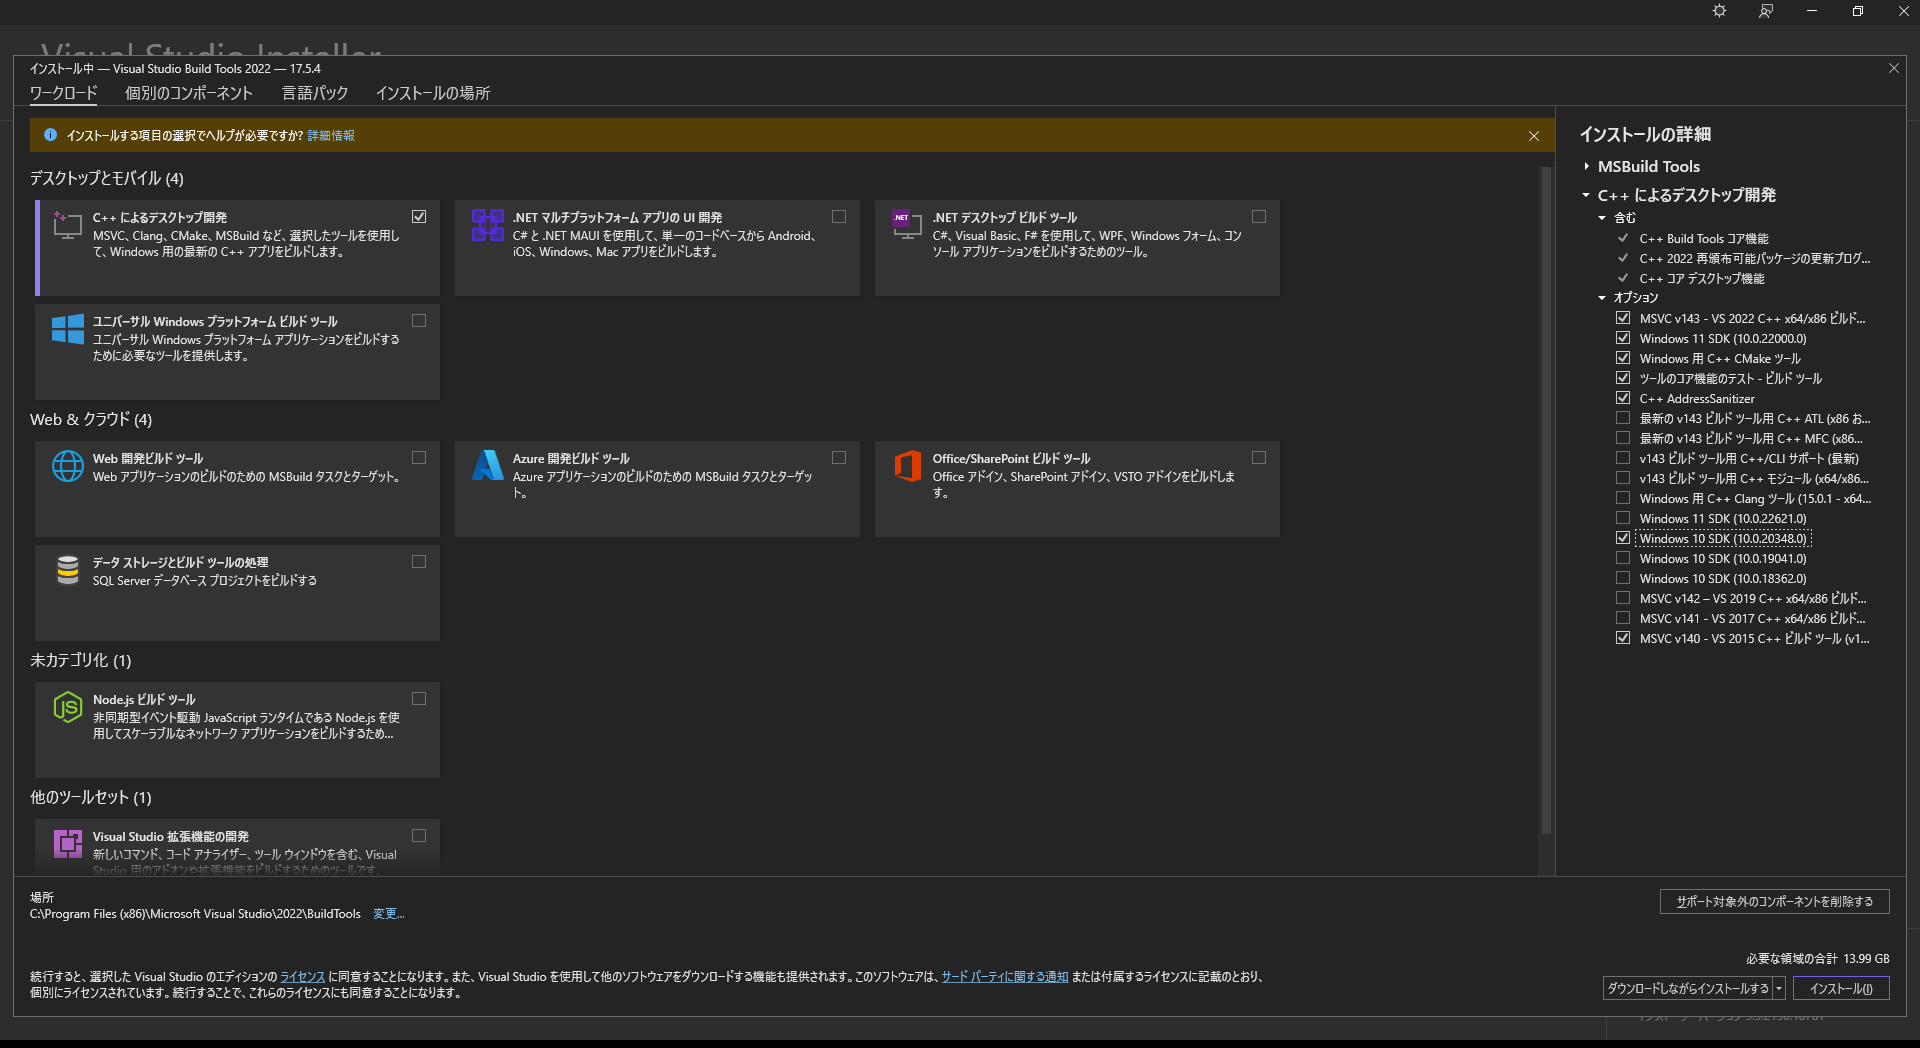Click the Node.js ビルド ツール icon

point(67,707)
